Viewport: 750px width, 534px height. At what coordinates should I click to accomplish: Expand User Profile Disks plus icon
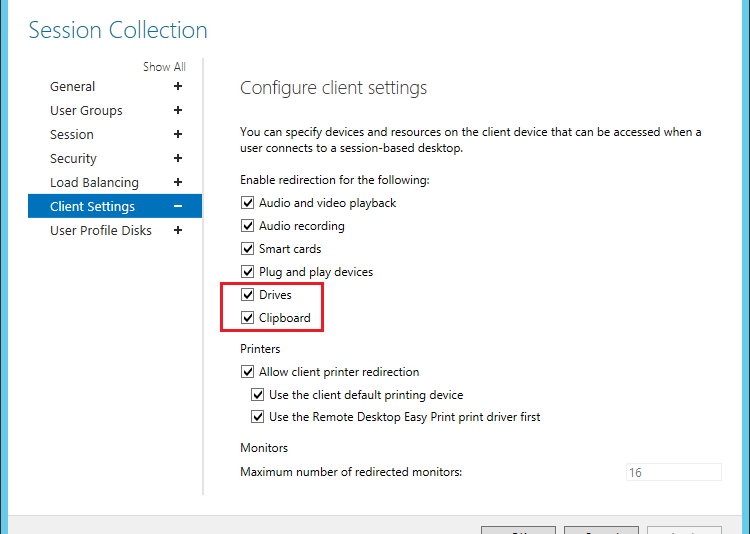pos(178,231)
